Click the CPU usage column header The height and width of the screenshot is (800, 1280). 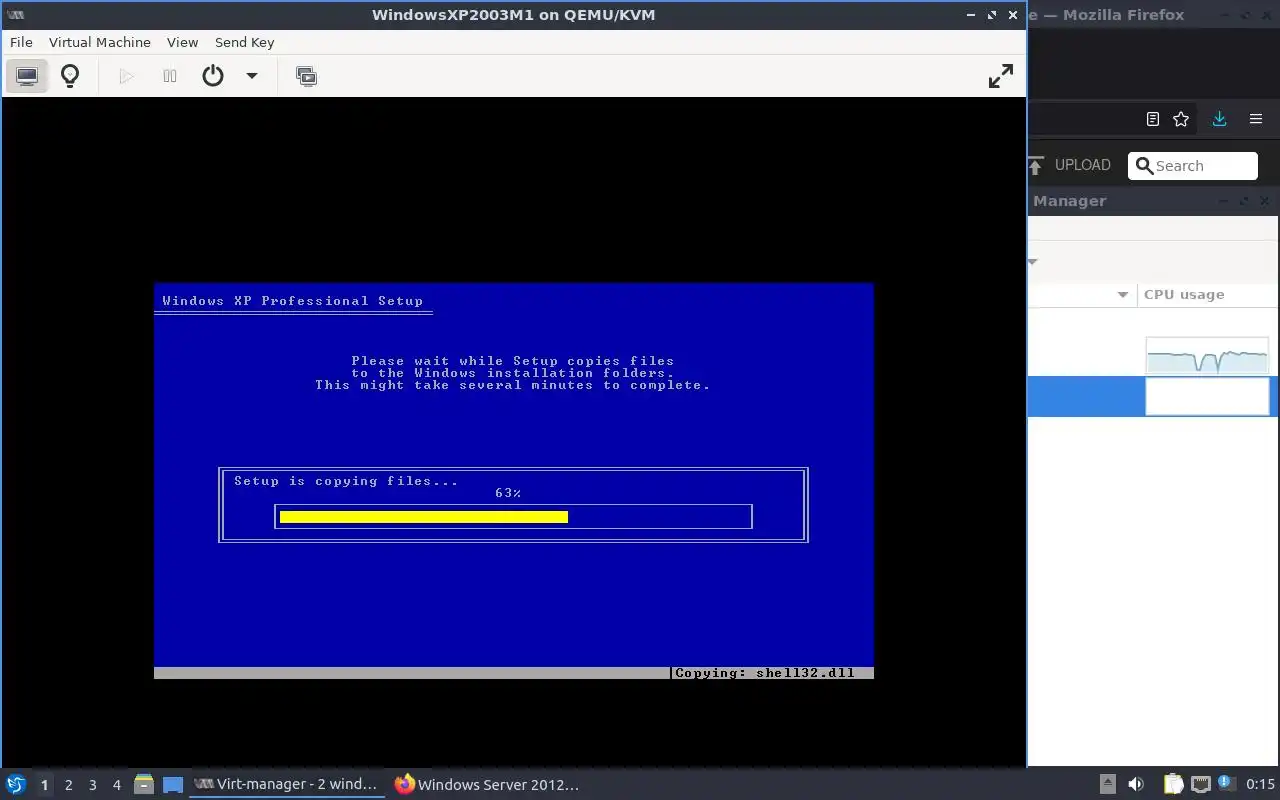[x=1184, y=295]
